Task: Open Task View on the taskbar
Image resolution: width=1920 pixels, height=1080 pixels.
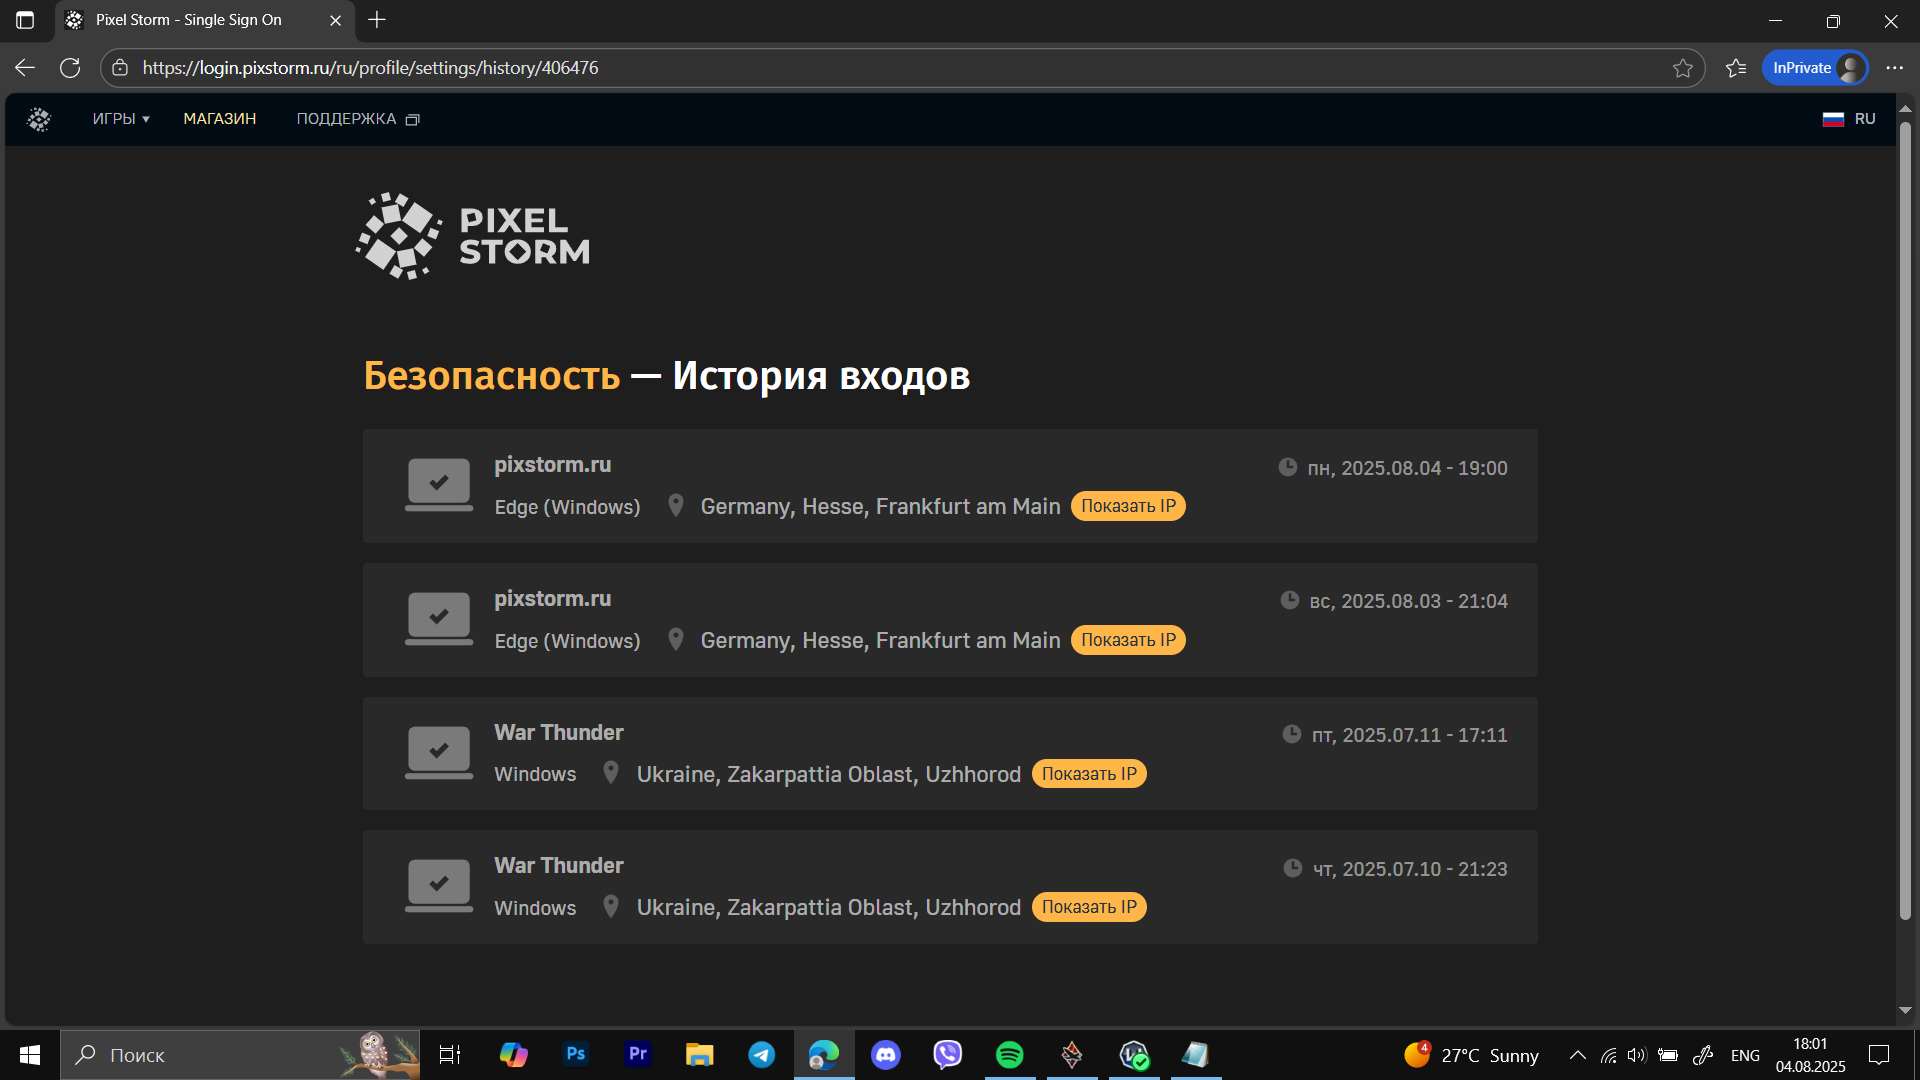Action: (x=450, y=1055)
